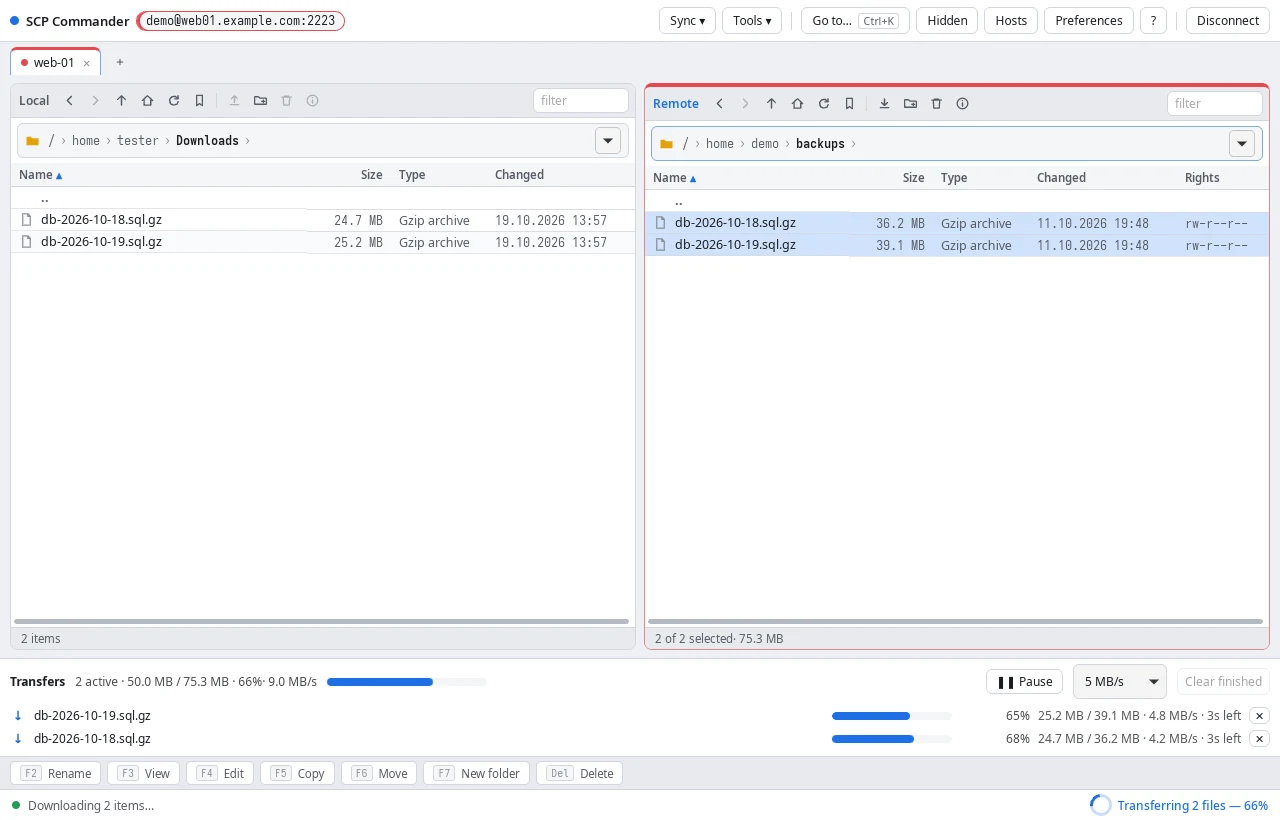The width and height of the screenshot is (1280, 820).
Task: Refresh the Remote panel listing
Action: tap(824, 103)
